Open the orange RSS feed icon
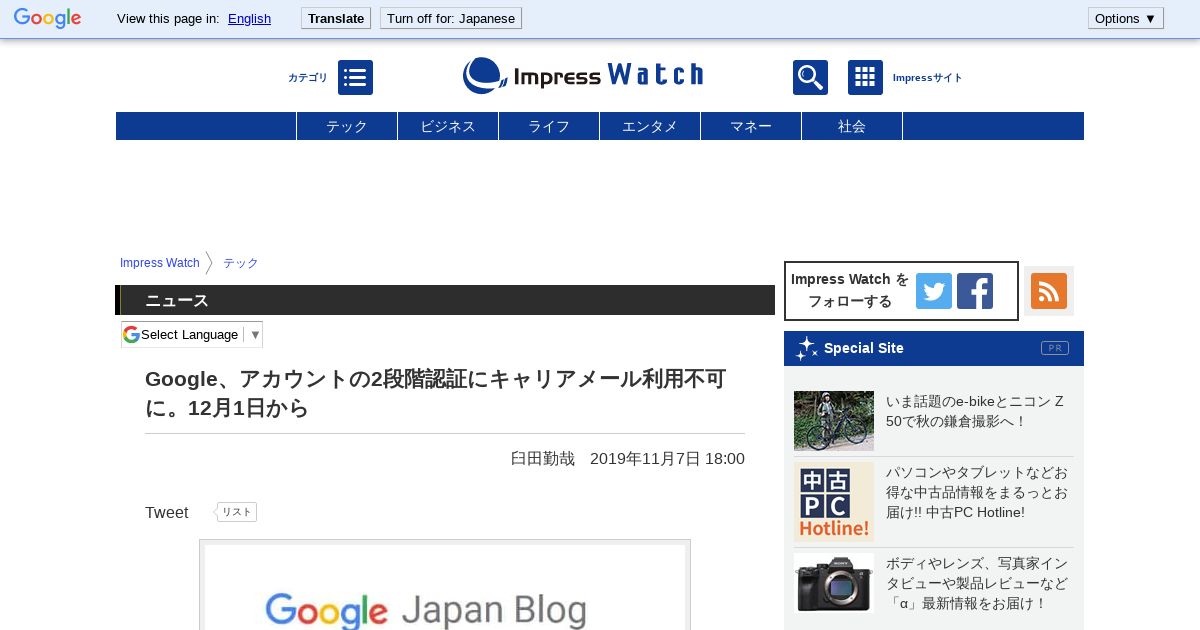The width and height of the screenshot is (1200, 630). tap(1049, 291)
